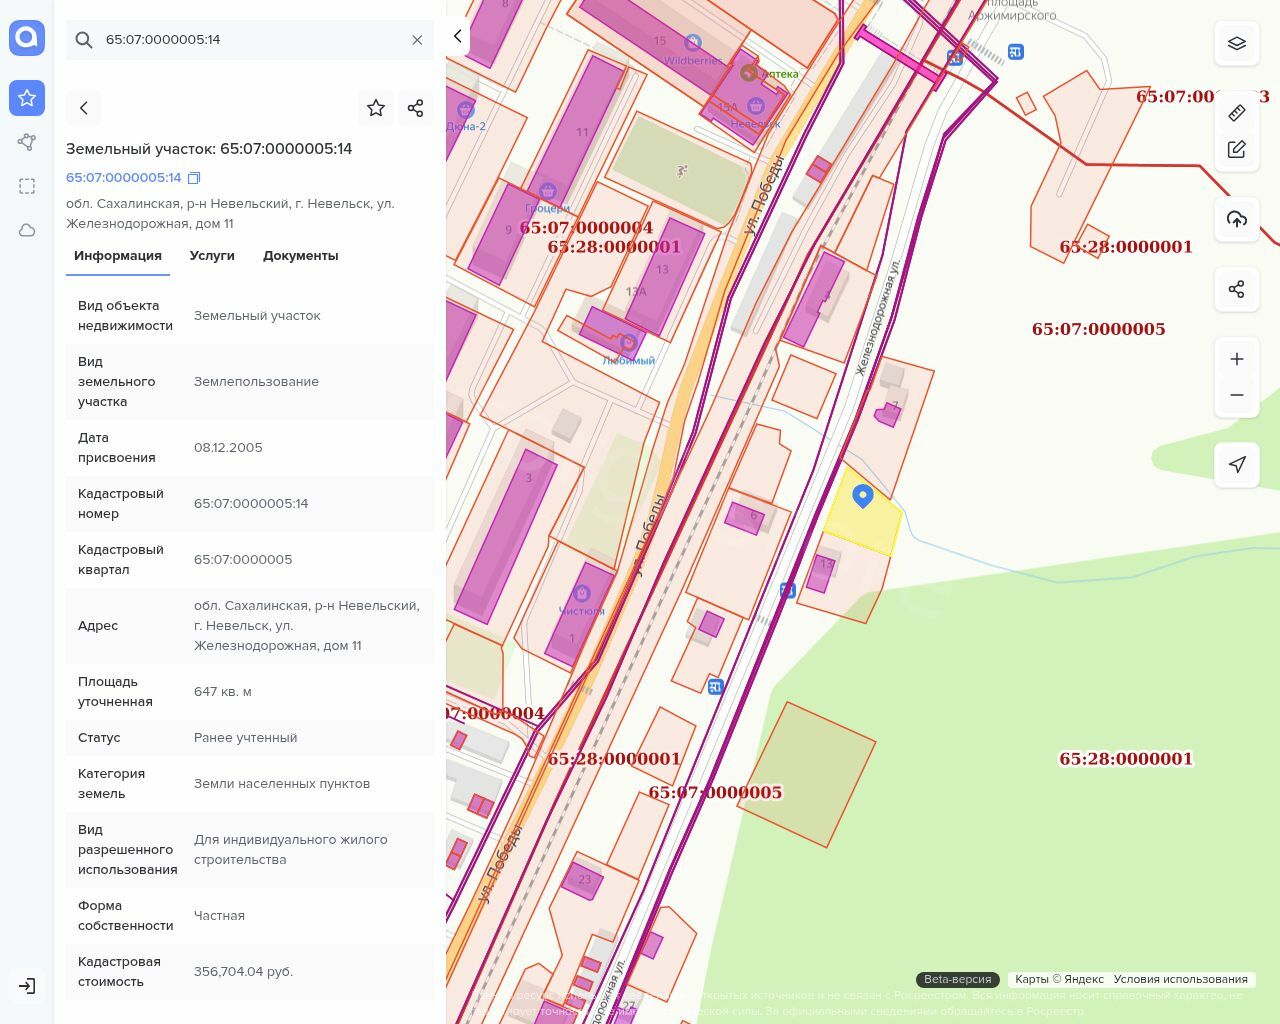Copy cadastral number 65:07:0000005:14
1280x1024 pixels.
point(194,178)
